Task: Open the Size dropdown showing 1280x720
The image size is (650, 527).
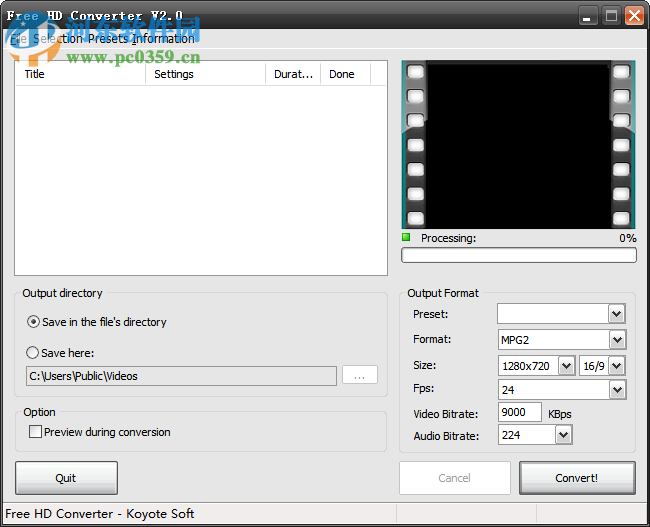Action: coord(566,366)
